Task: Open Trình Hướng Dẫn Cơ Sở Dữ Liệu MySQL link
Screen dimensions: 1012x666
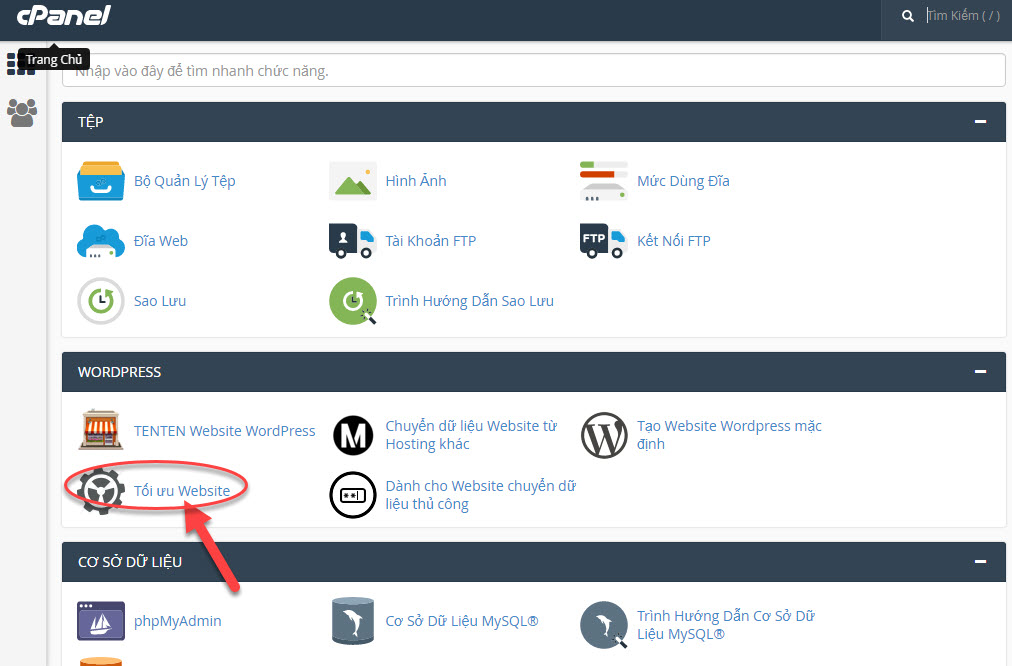Action: pyautogui.click(x=726, y=625)
